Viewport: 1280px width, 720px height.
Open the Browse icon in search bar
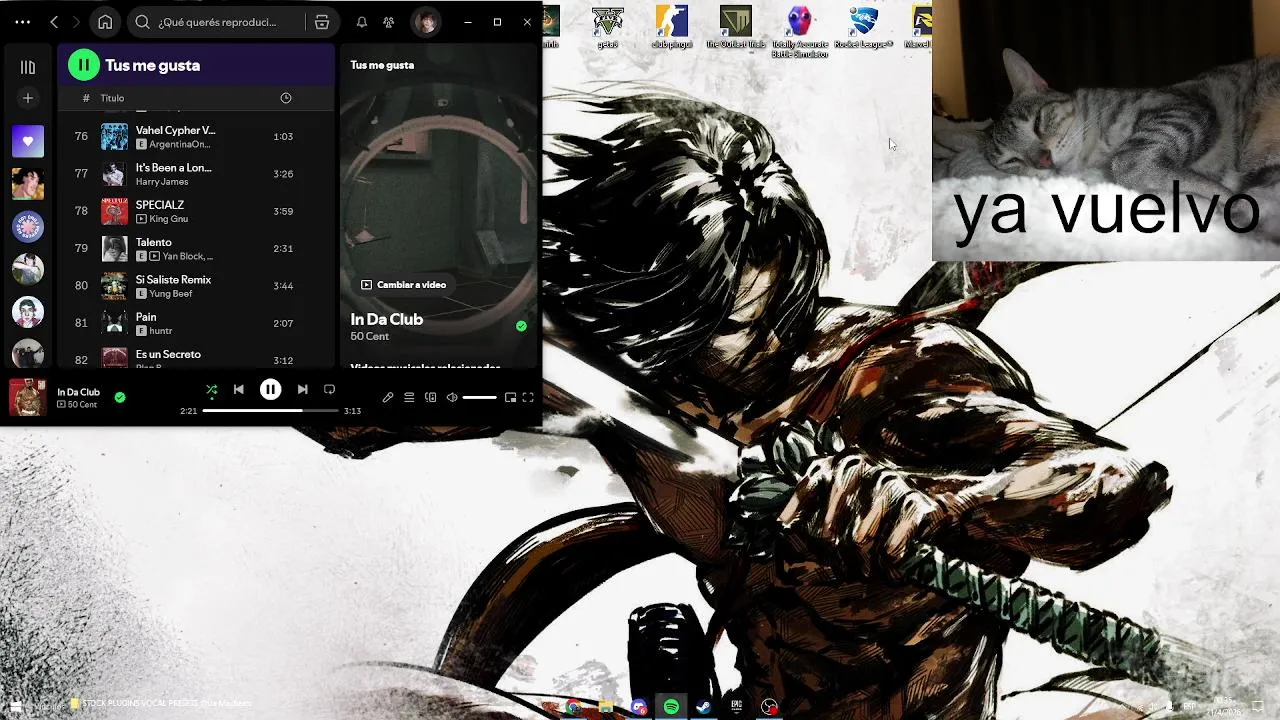322,22
